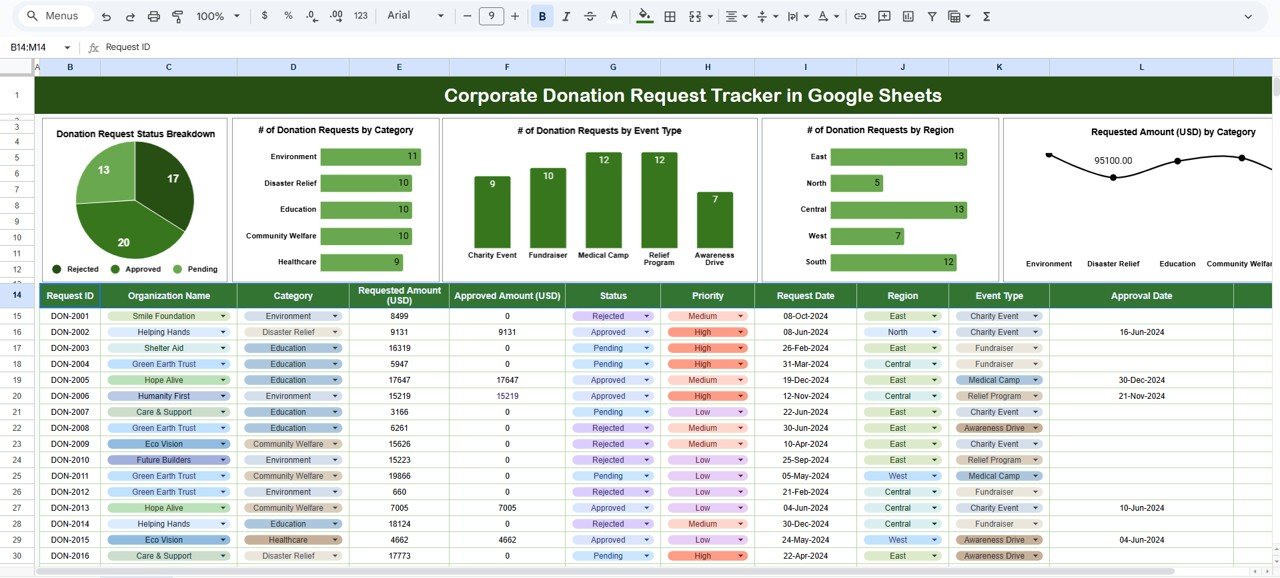Open the fill color picker
This screenshot has width=1280, height=578.
644,16
